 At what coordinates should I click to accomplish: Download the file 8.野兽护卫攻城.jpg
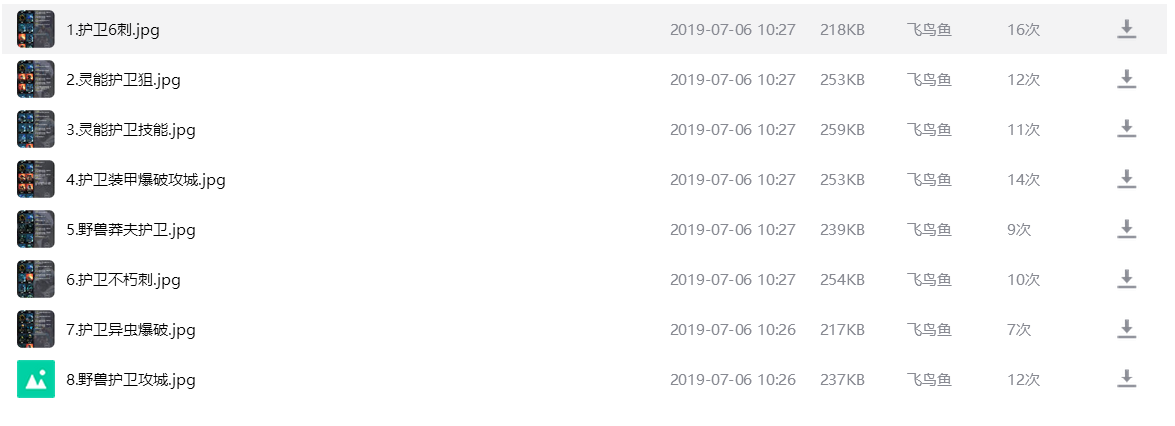point(1126,380)
